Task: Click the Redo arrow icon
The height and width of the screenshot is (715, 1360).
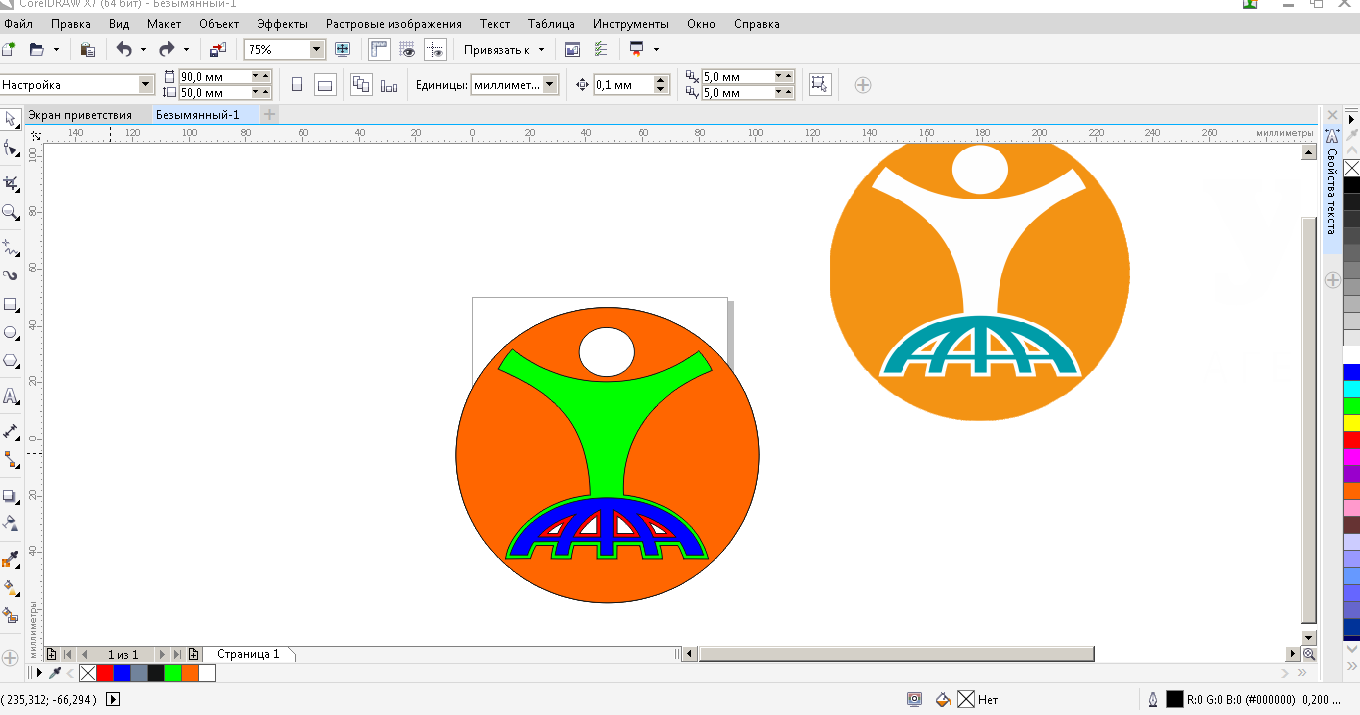Action: pyautogui.click(x=167, y=49)
